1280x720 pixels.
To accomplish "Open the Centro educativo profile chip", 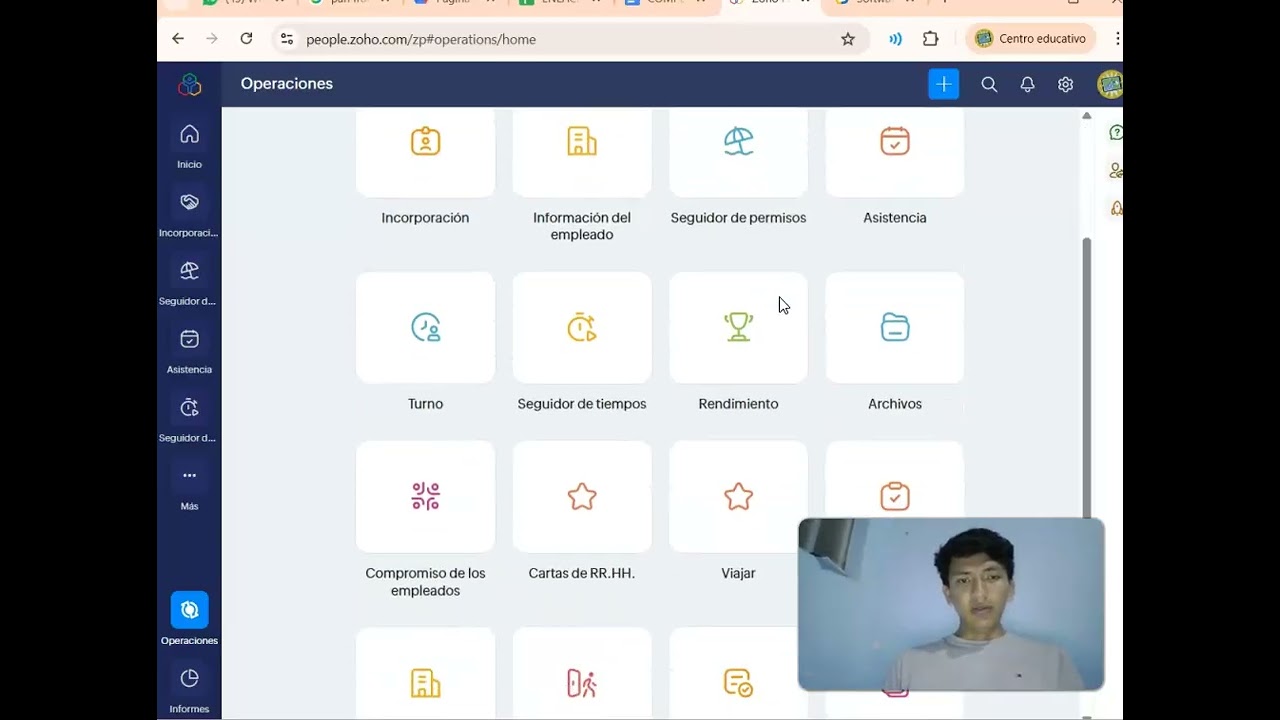I will pyautogui.click(x=1031, y=39).
